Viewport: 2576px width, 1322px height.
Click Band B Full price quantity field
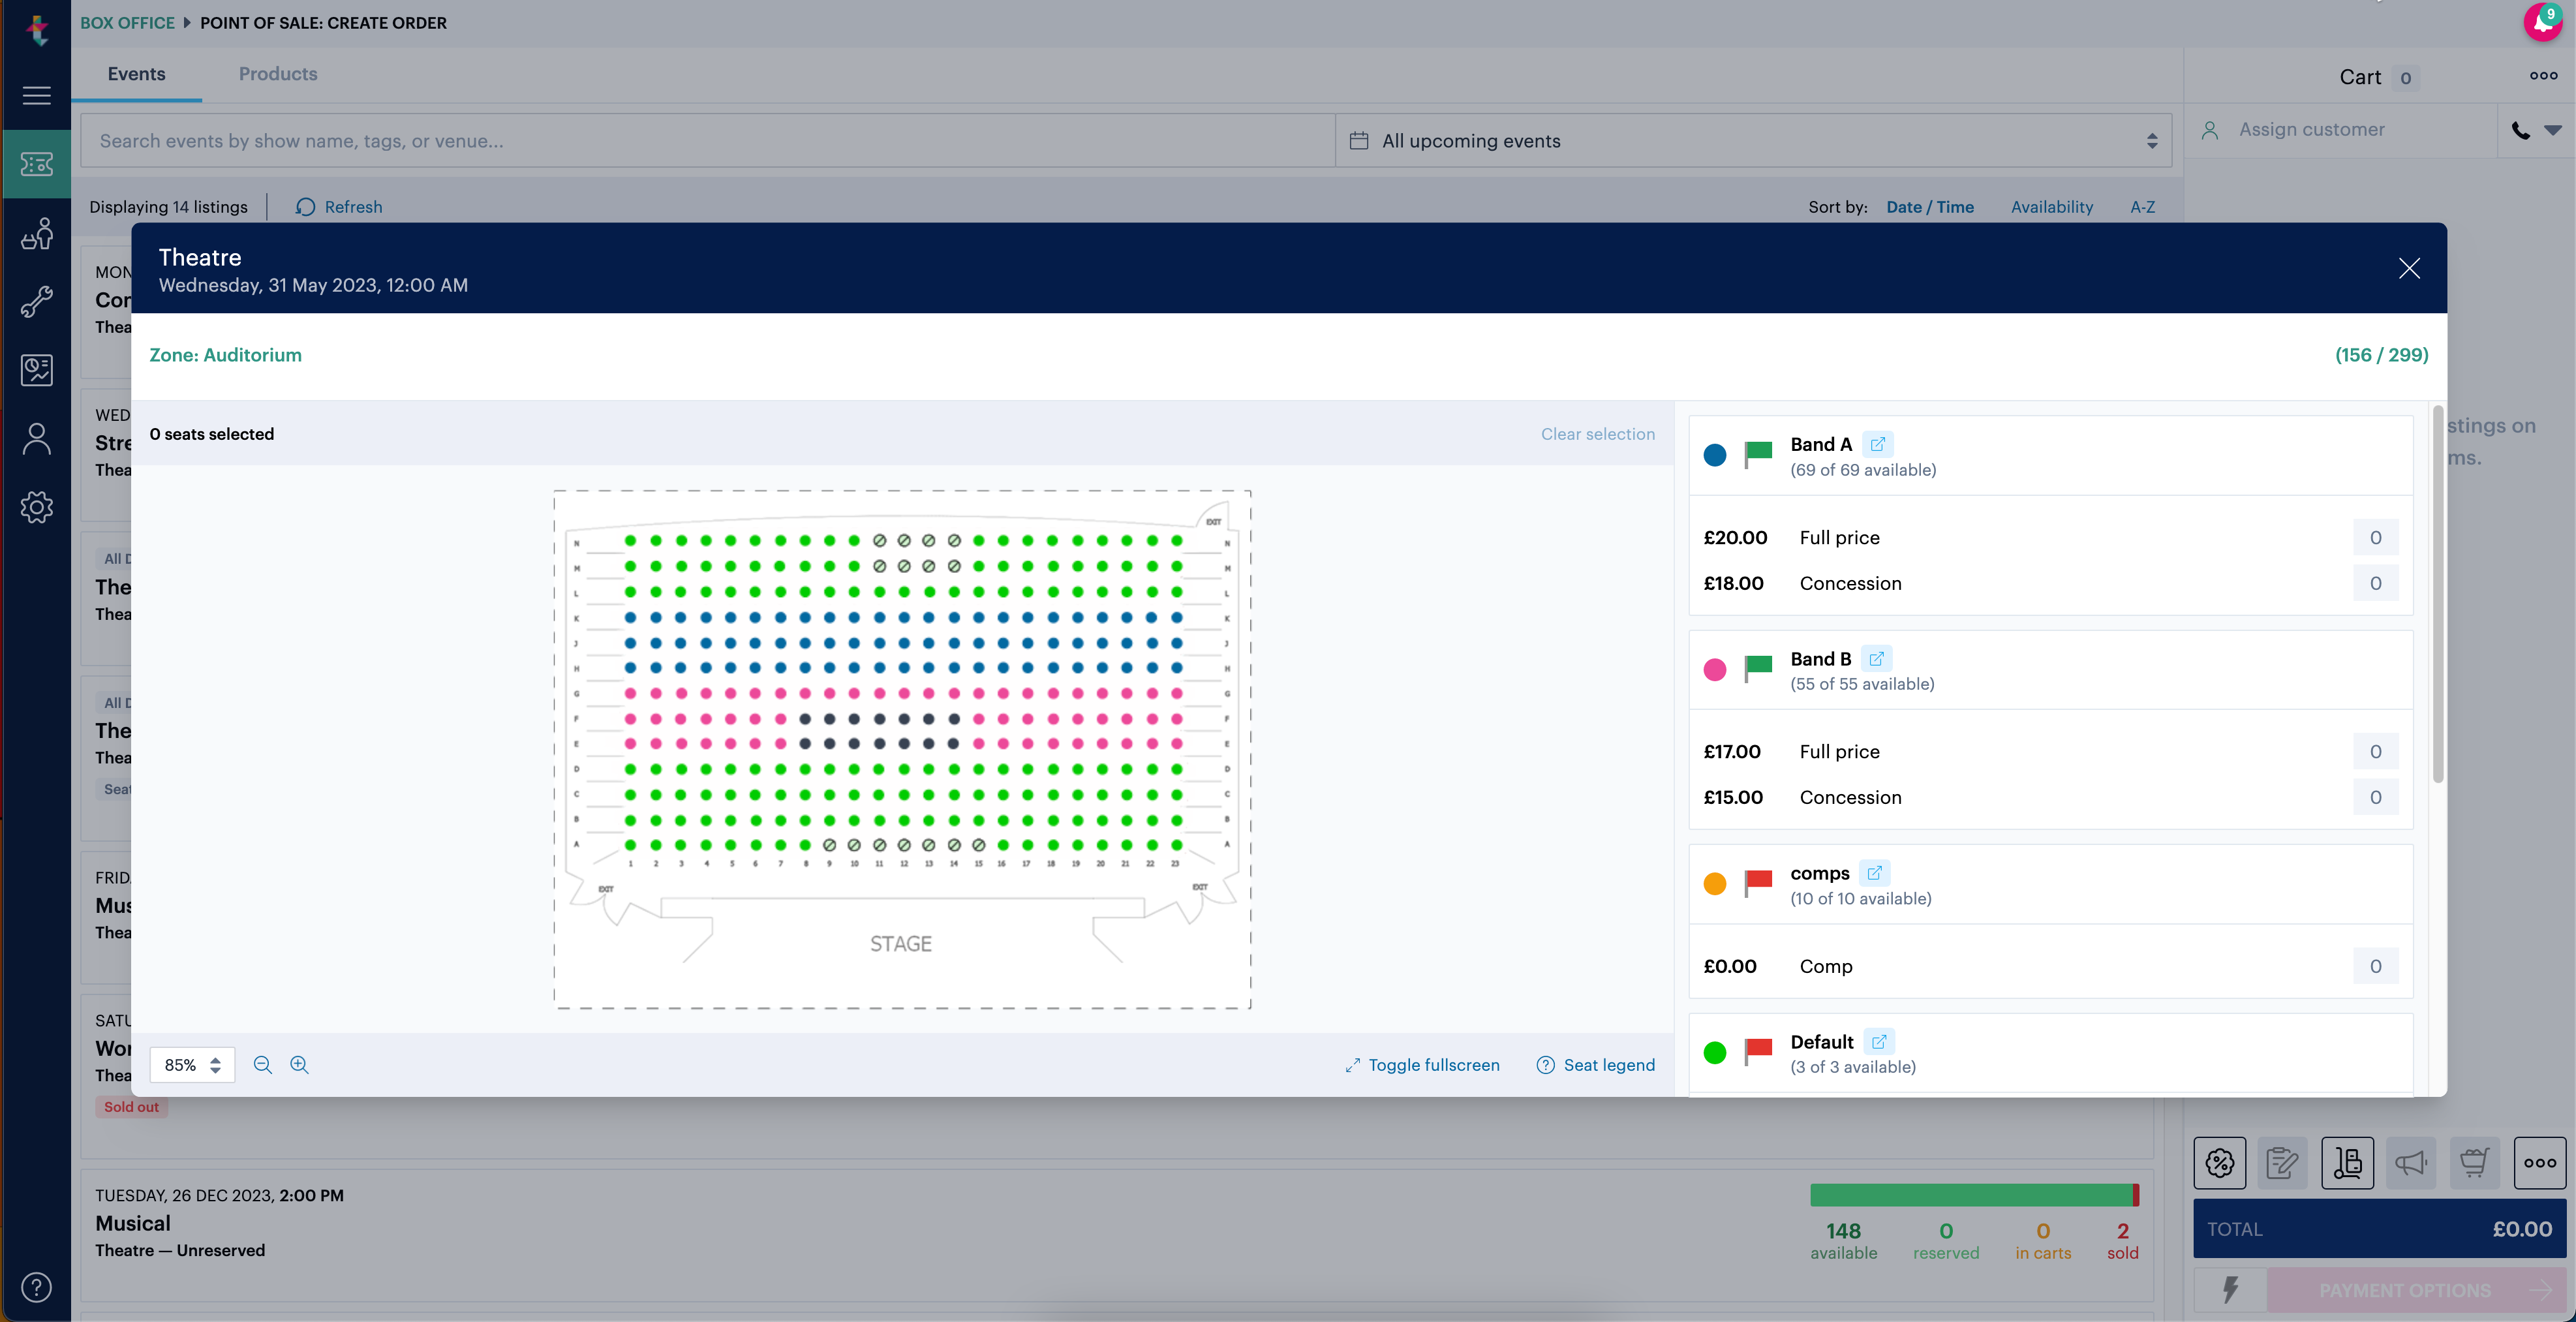[x=2376, y=752]
